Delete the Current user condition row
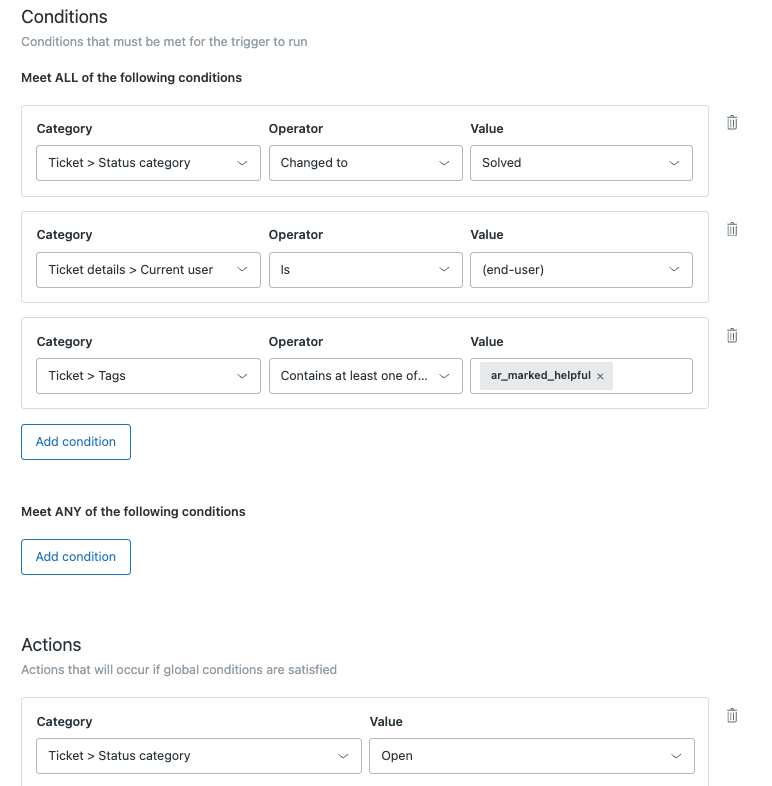 [732, 229]
